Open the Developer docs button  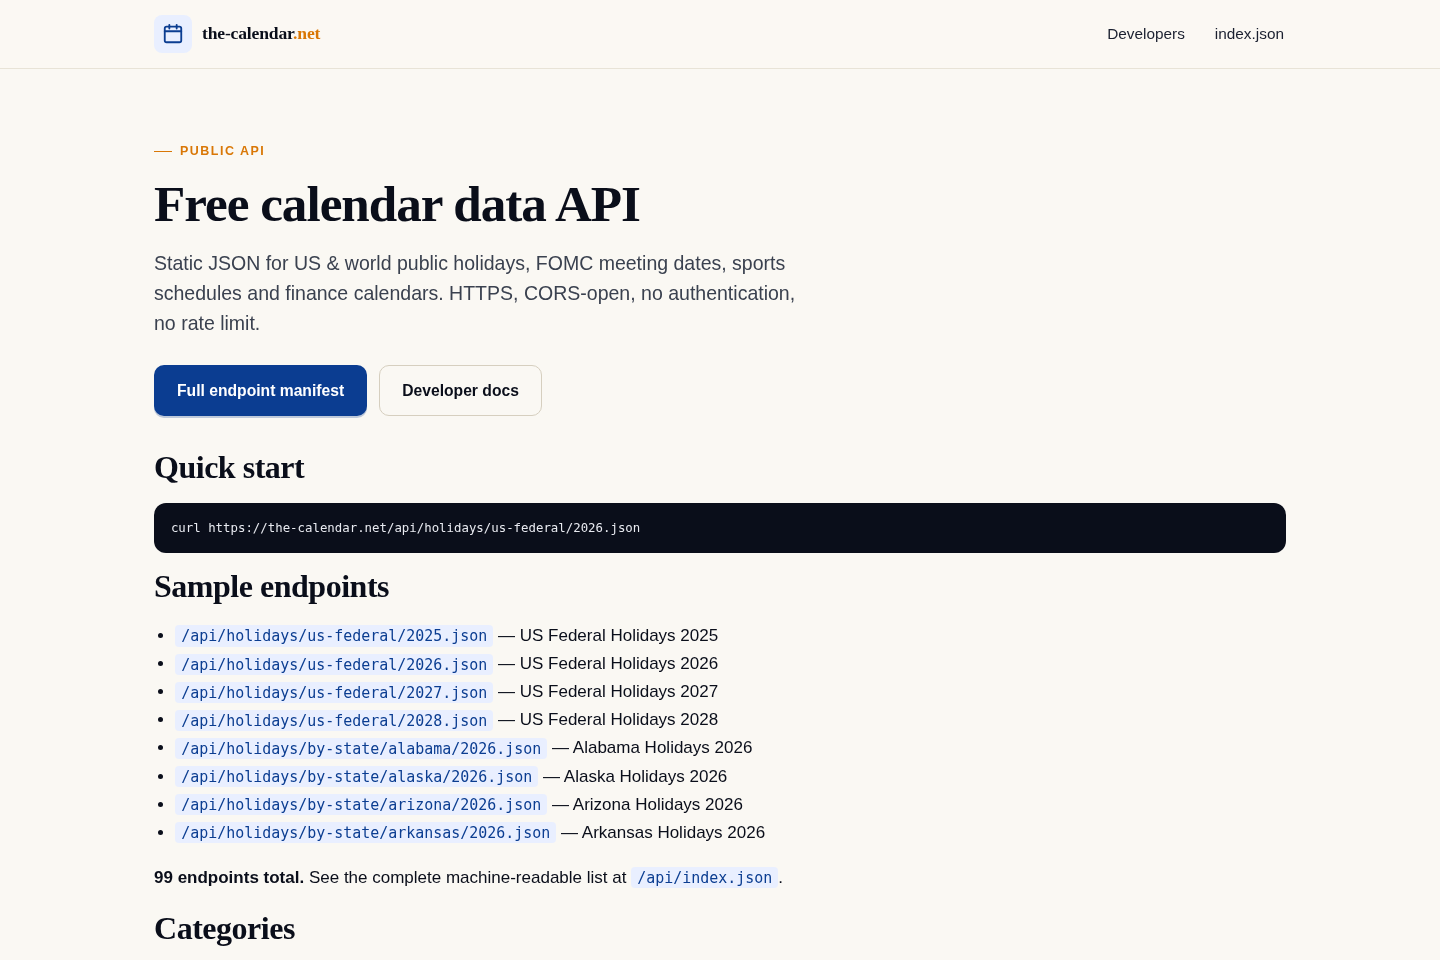point(460,390)
